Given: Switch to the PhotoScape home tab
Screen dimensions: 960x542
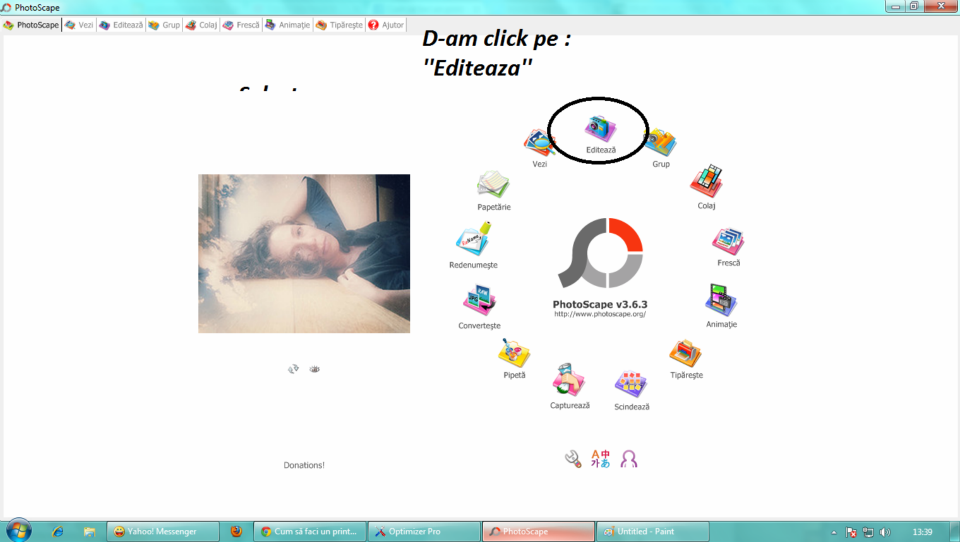Looking at the screenshot, I should point(31,25).
